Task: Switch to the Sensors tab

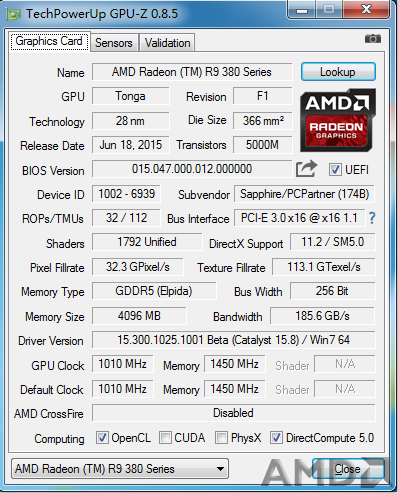Action: (114, 43)
